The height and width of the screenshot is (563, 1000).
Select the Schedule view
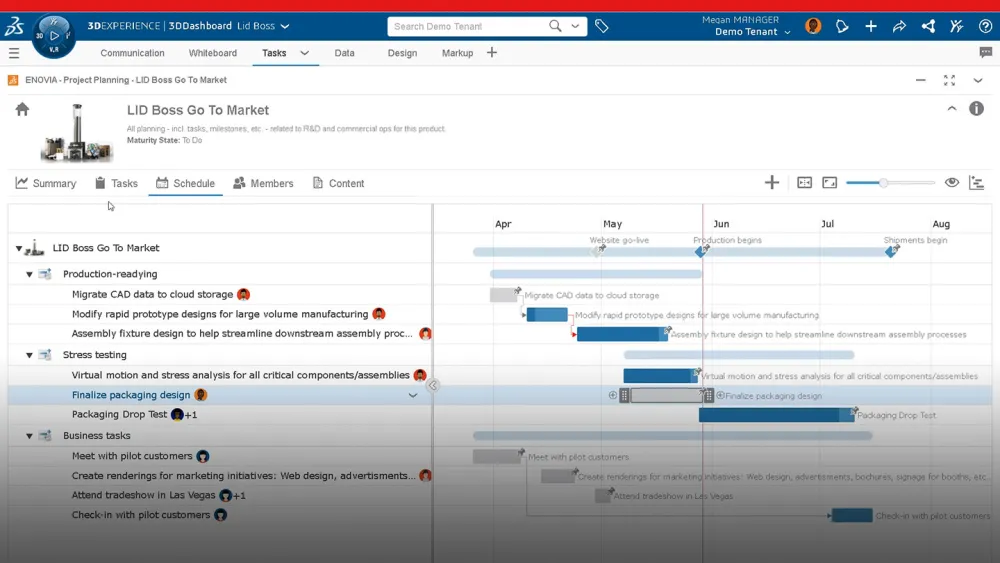pyautogui.click(x=185, y=183)
